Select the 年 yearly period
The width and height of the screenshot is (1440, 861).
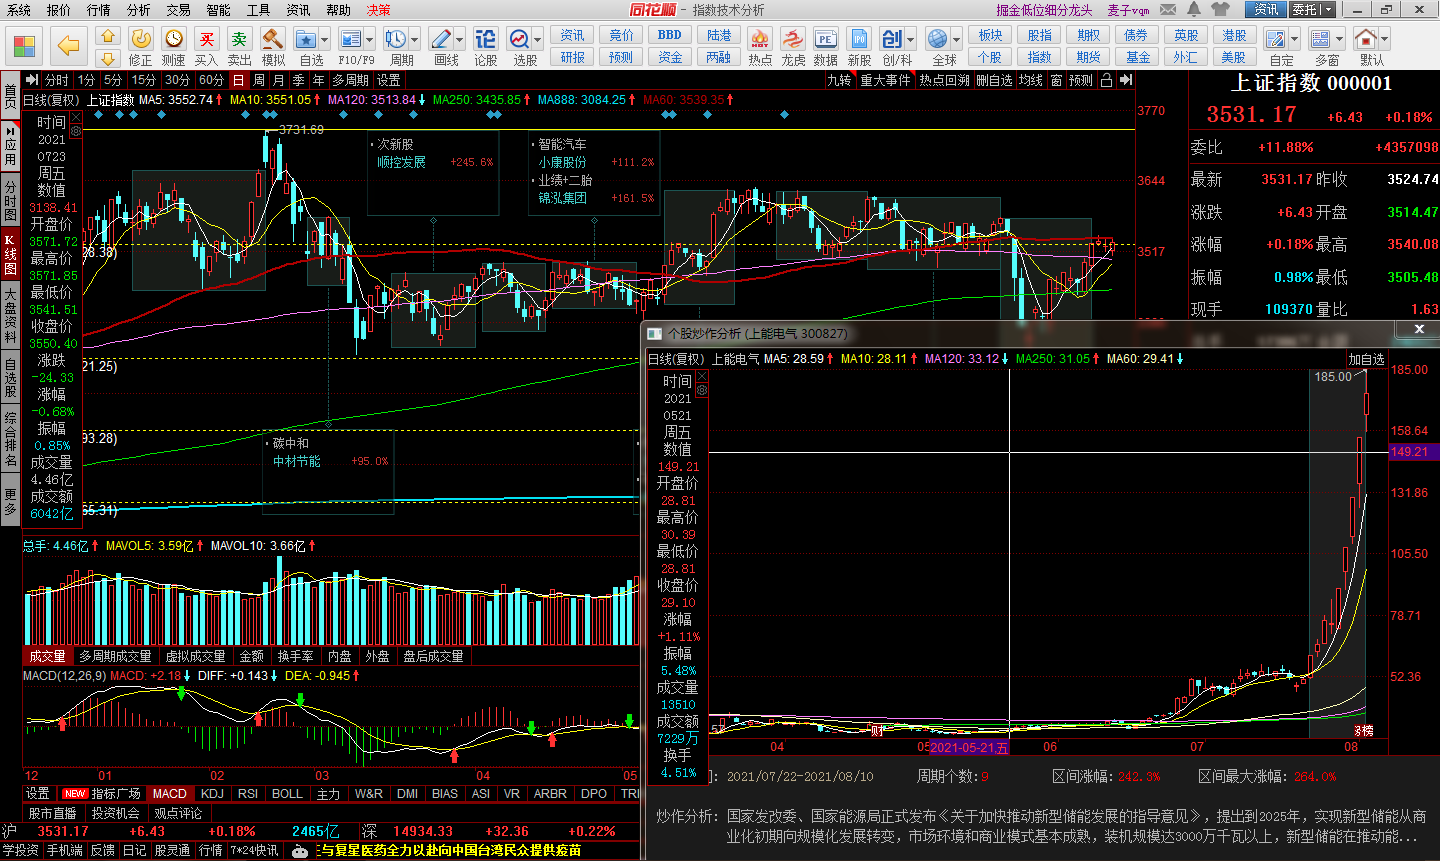319,80
